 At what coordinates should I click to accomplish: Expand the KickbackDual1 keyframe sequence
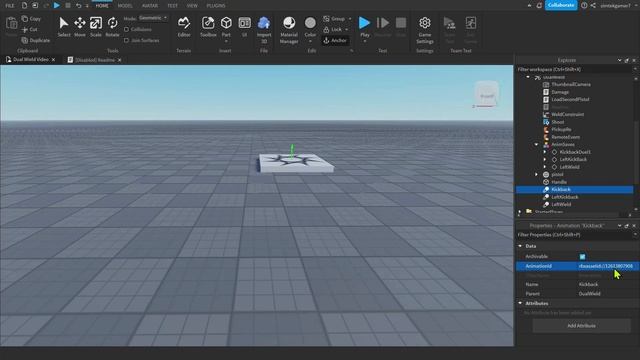coord(545,152)
